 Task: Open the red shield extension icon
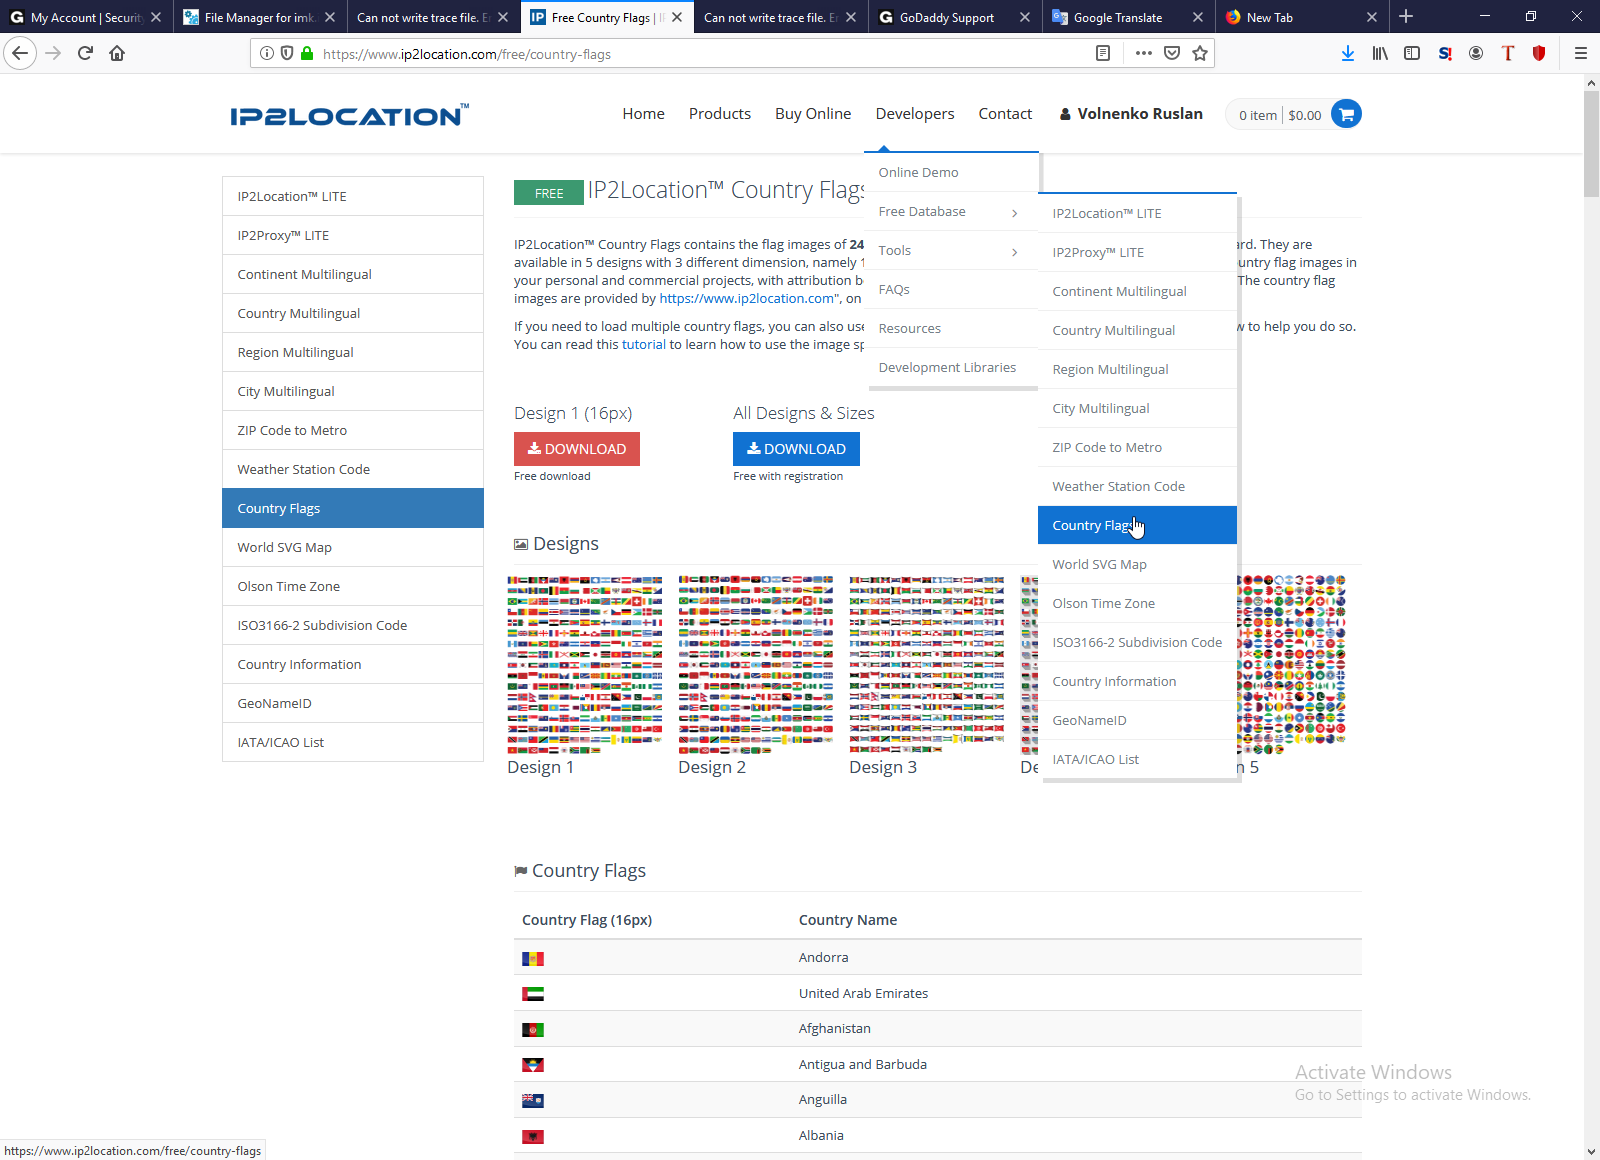click(x=1539, y=53)
